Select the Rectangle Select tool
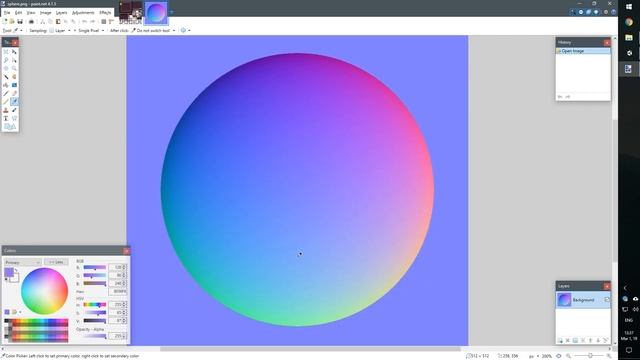Viewport: 640px width, 360px height. pyautogui.click(x=6, y=52)
